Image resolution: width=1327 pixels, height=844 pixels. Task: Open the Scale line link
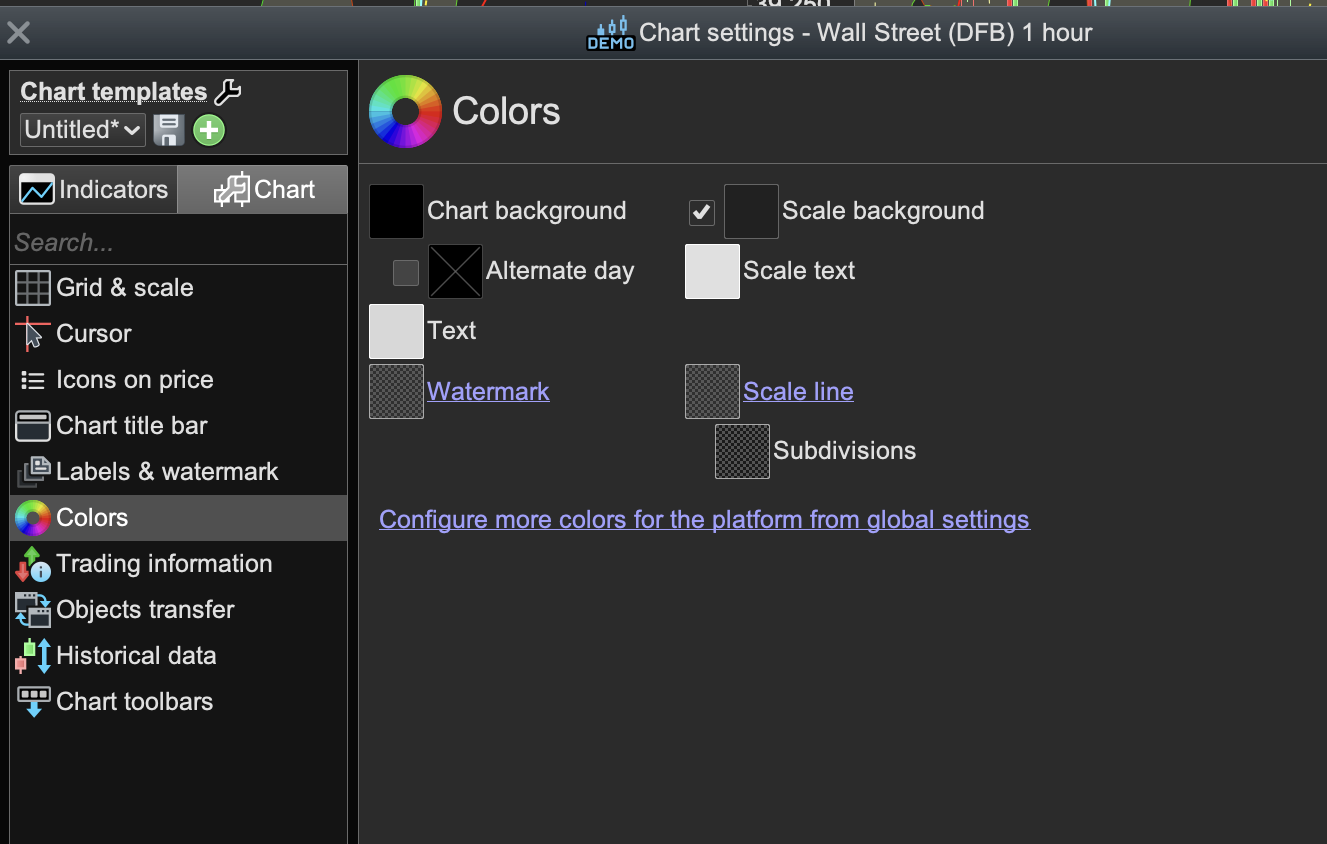[798, 391]
